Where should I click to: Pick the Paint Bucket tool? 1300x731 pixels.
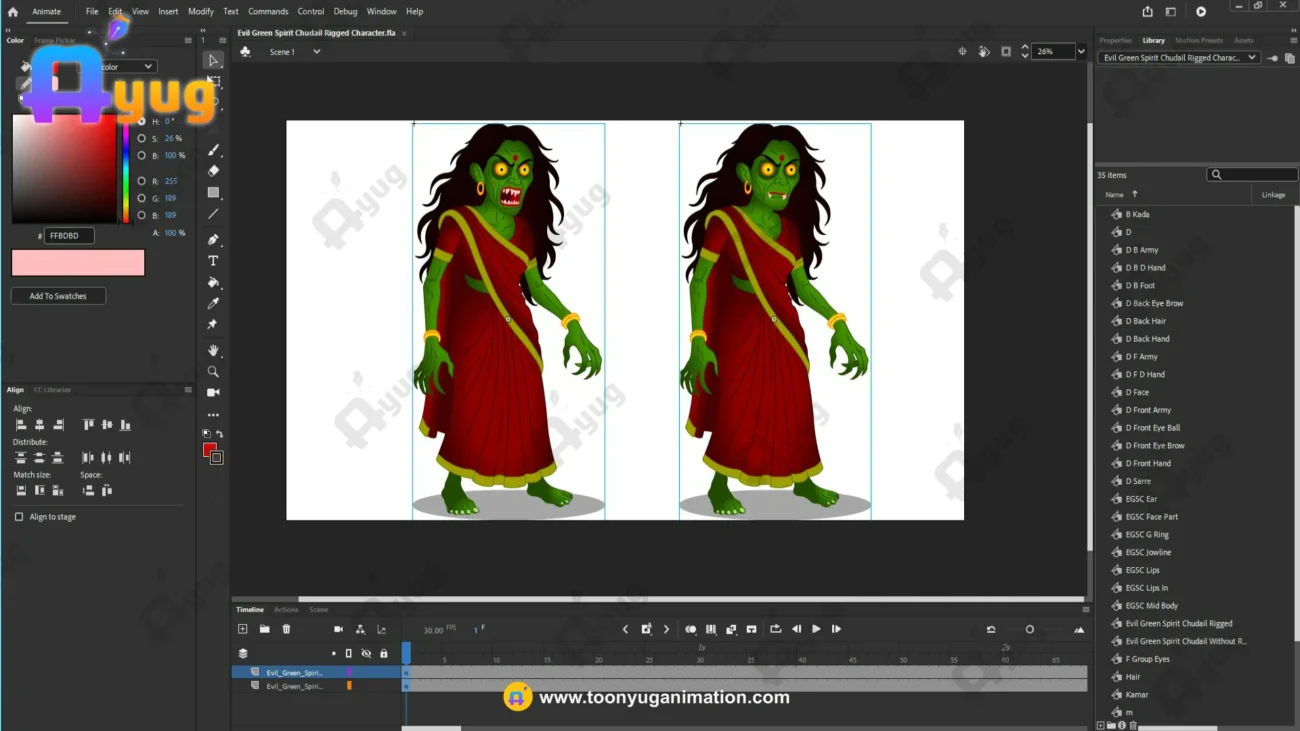pyautogui.click(x=213, y=283)
